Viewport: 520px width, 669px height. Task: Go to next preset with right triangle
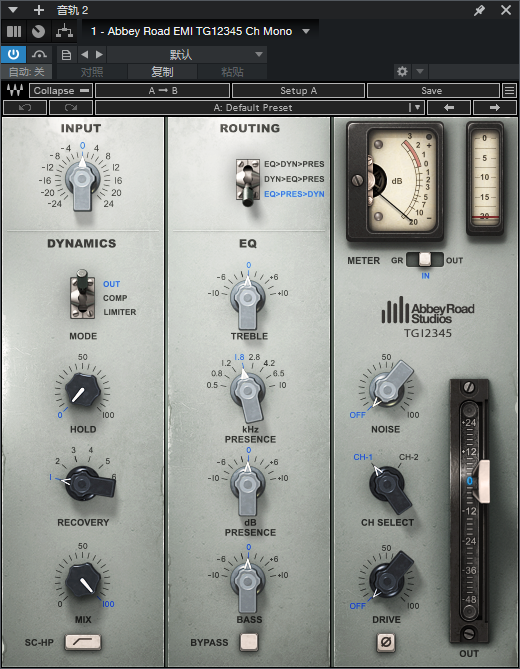(x=99, y=55)
